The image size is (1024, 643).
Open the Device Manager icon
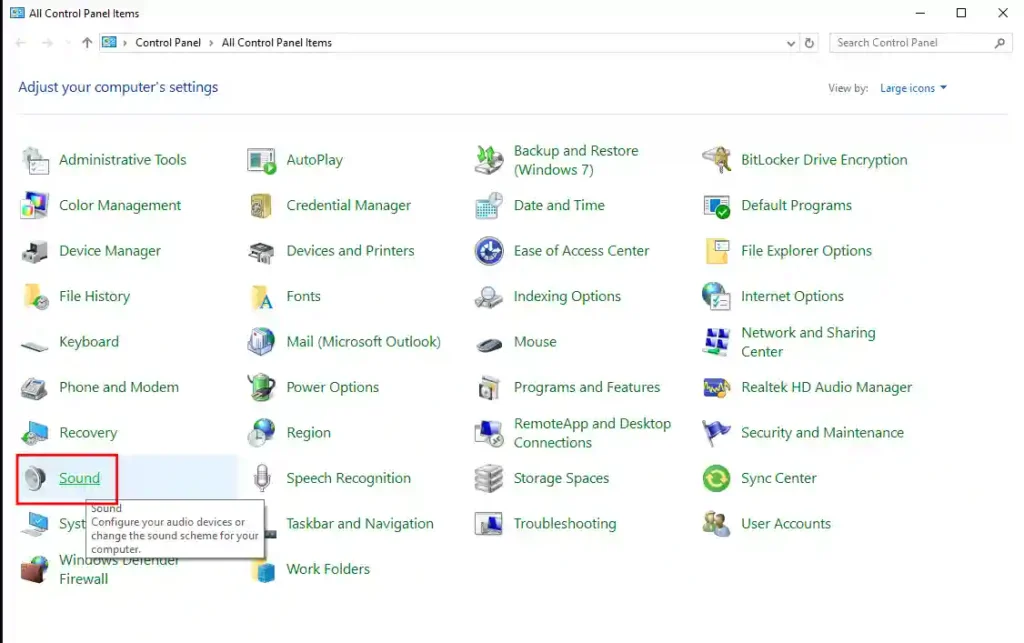point(35,251)
